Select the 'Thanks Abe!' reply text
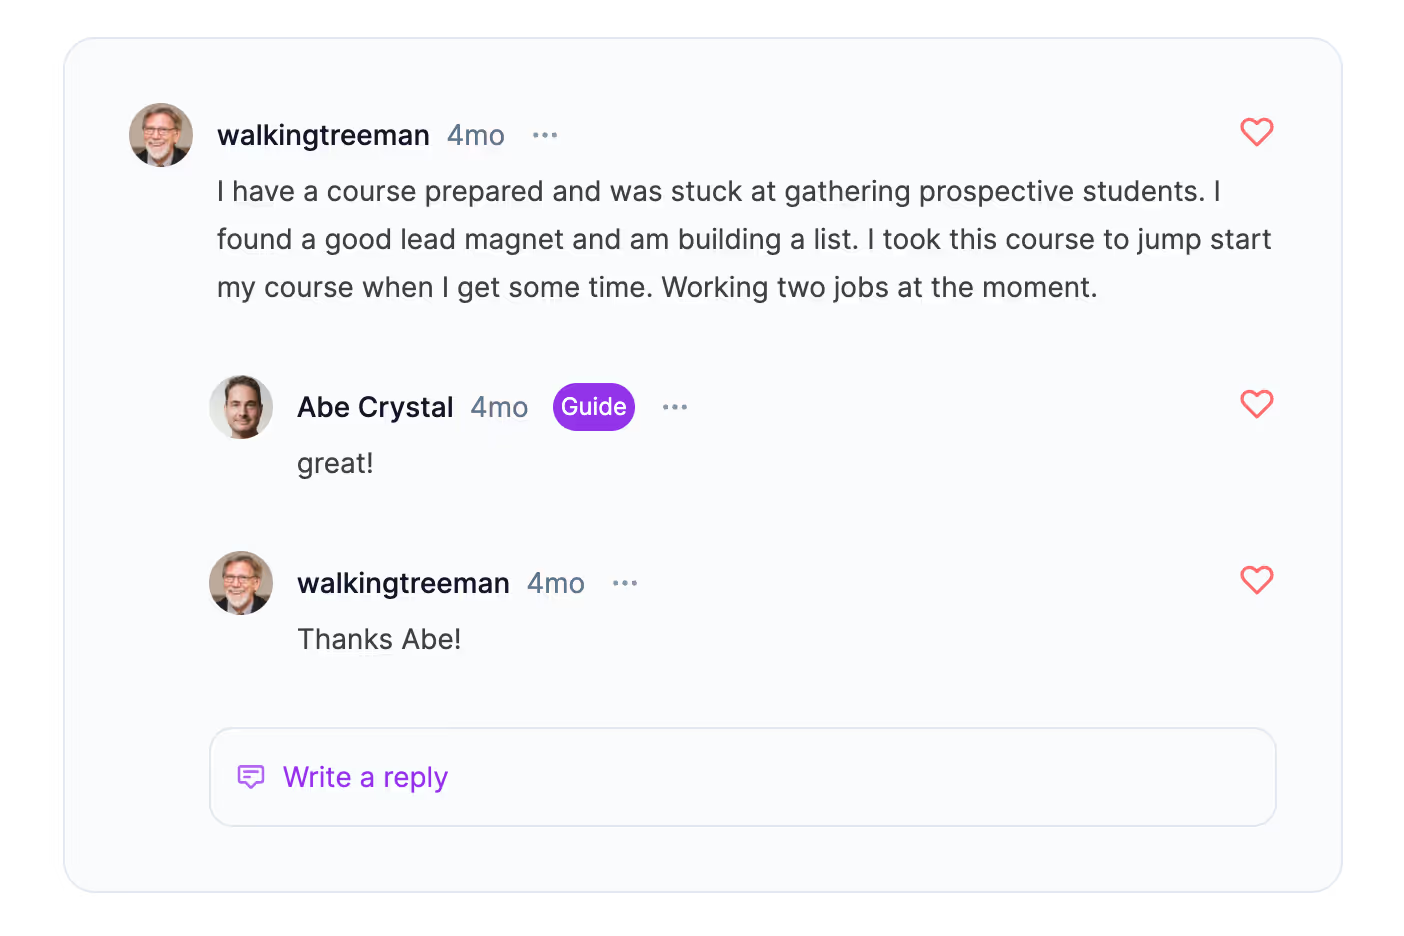Viewport: 1404px width, 936px height. 379,638
